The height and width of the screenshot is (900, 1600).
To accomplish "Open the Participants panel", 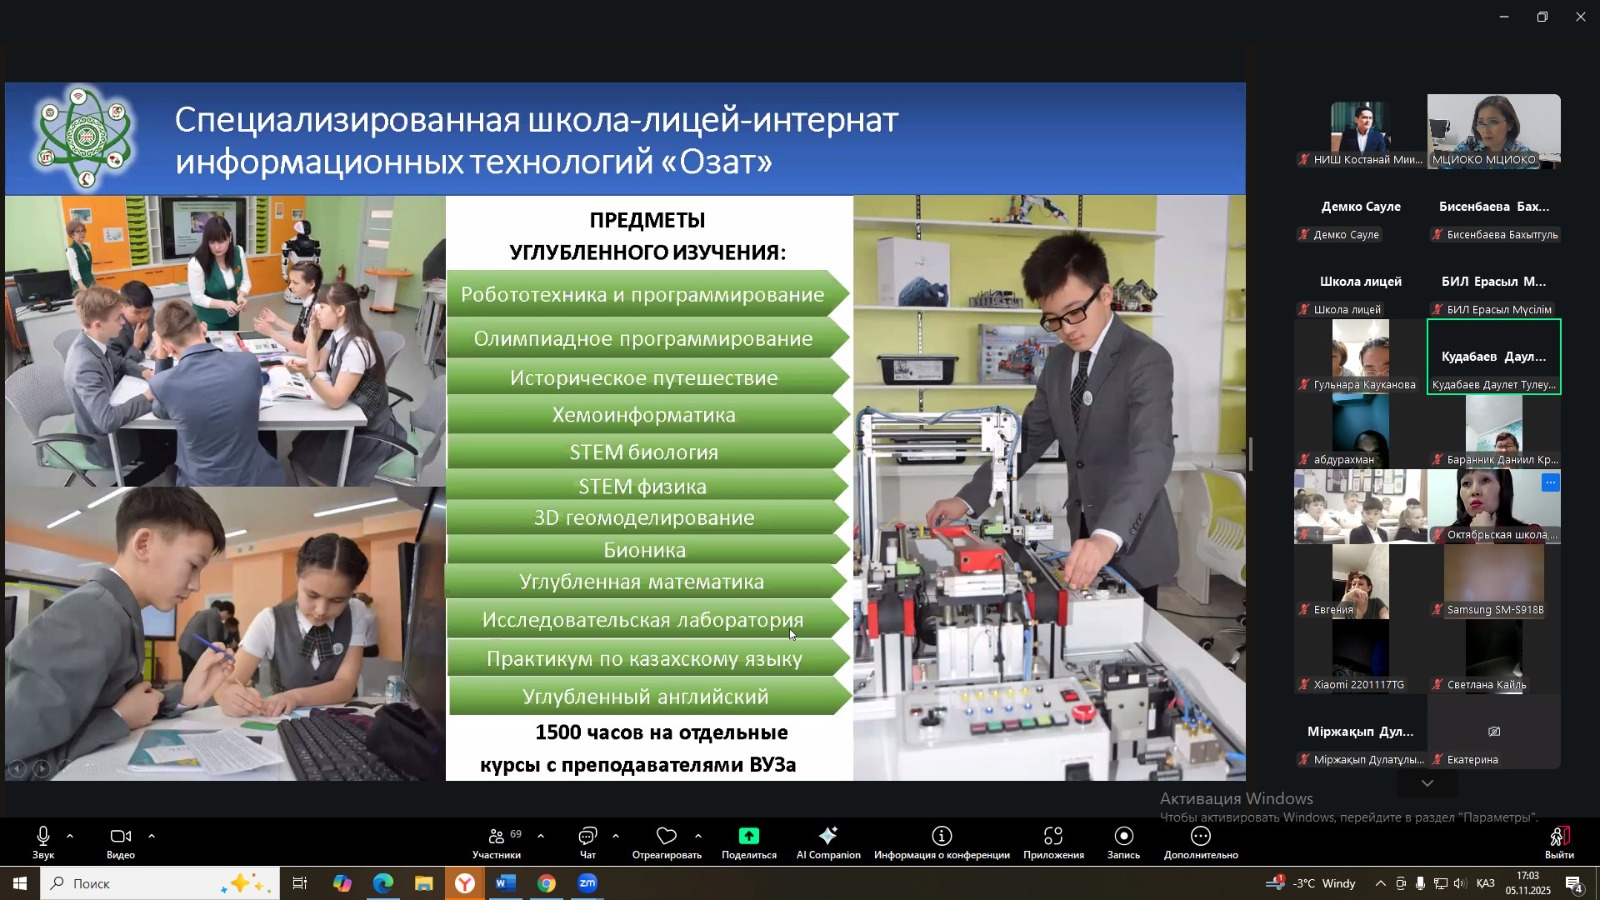I will pyautogui.click(x=497, y=841).
